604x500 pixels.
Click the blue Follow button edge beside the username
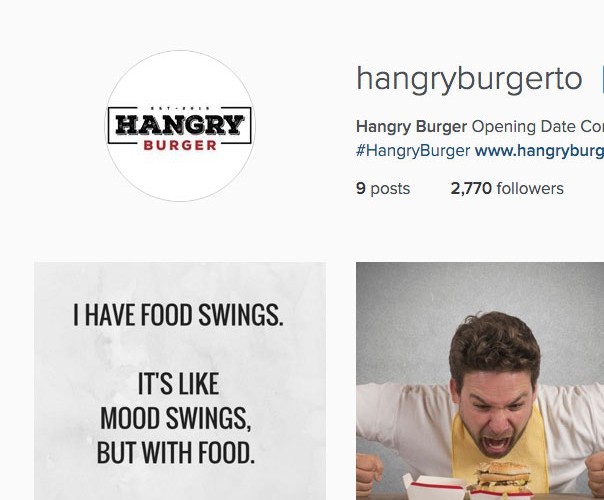tap(602, 81)
